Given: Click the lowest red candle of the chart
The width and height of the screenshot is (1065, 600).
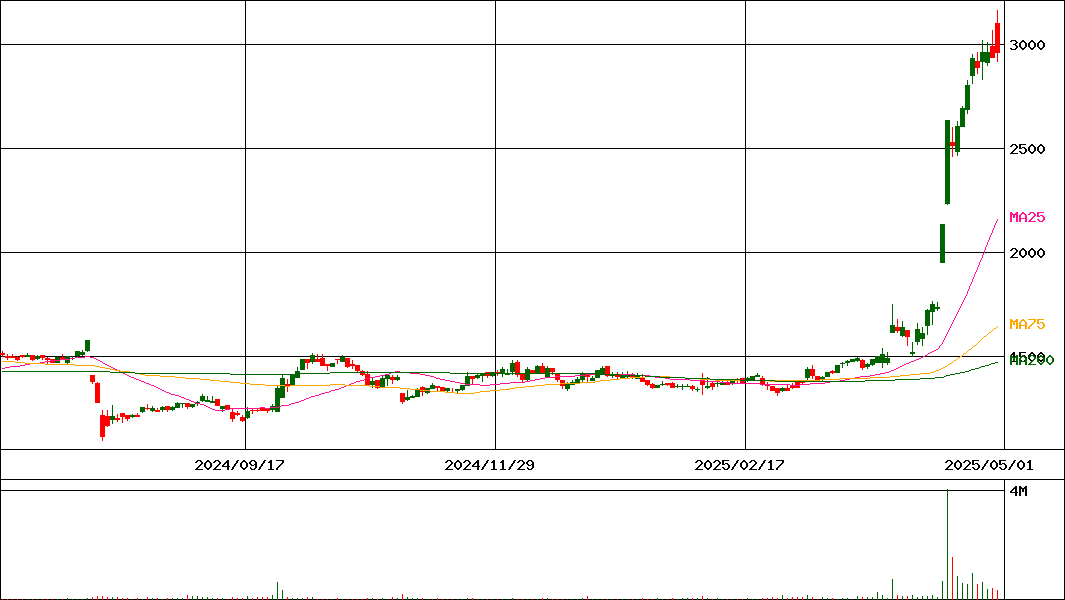Looking at the screenshot, I should coord(102,427).
